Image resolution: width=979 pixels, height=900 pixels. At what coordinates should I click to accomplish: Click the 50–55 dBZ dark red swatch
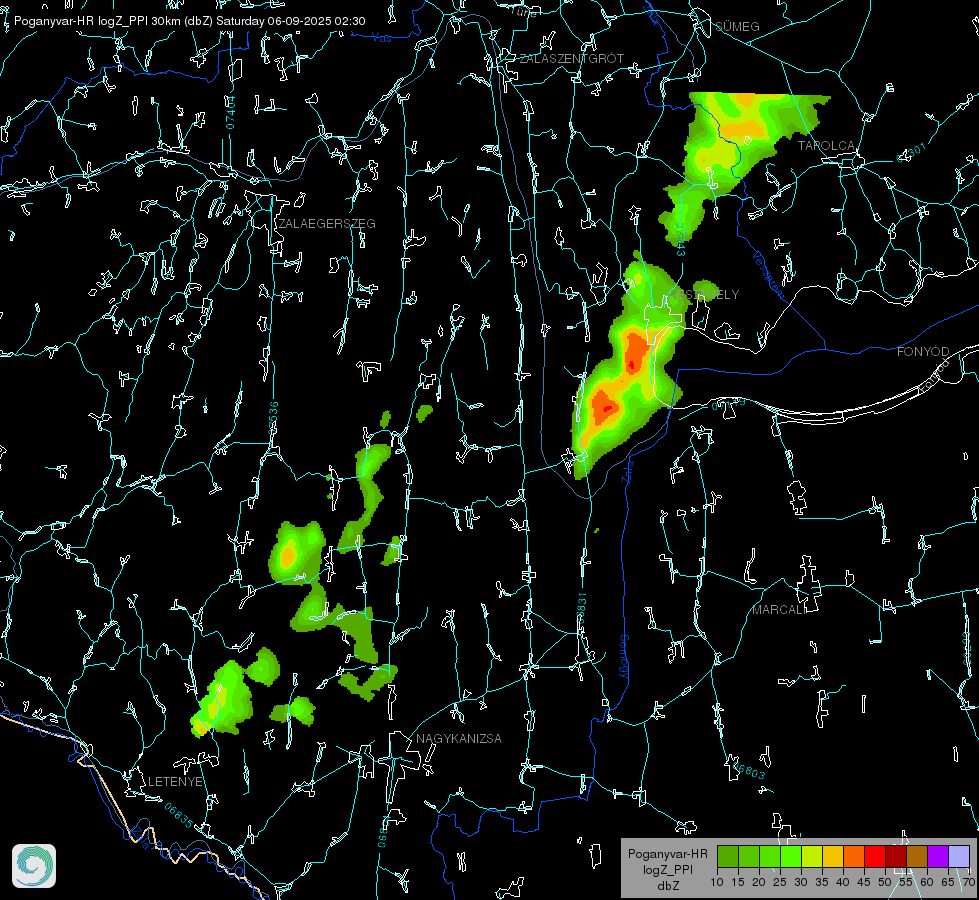(895, 856)
